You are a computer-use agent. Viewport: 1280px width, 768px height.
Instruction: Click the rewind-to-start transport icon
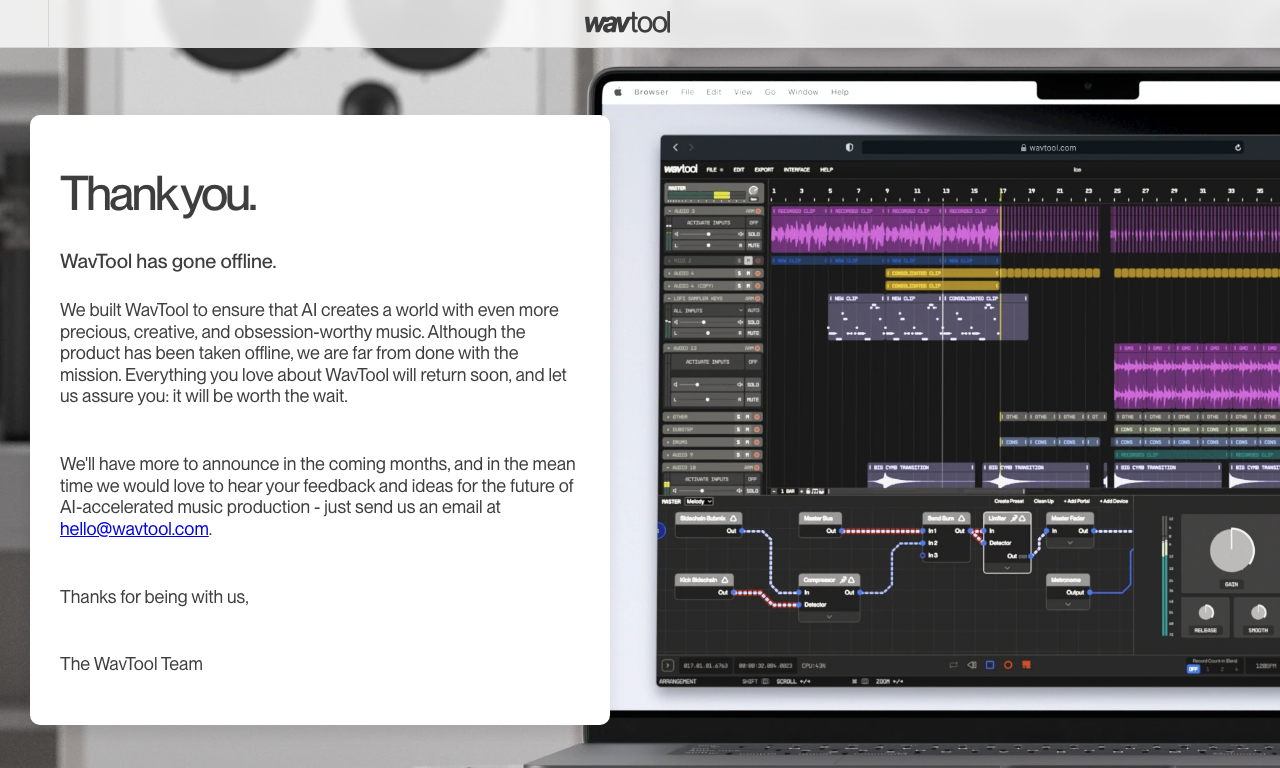tap(971, 665)
